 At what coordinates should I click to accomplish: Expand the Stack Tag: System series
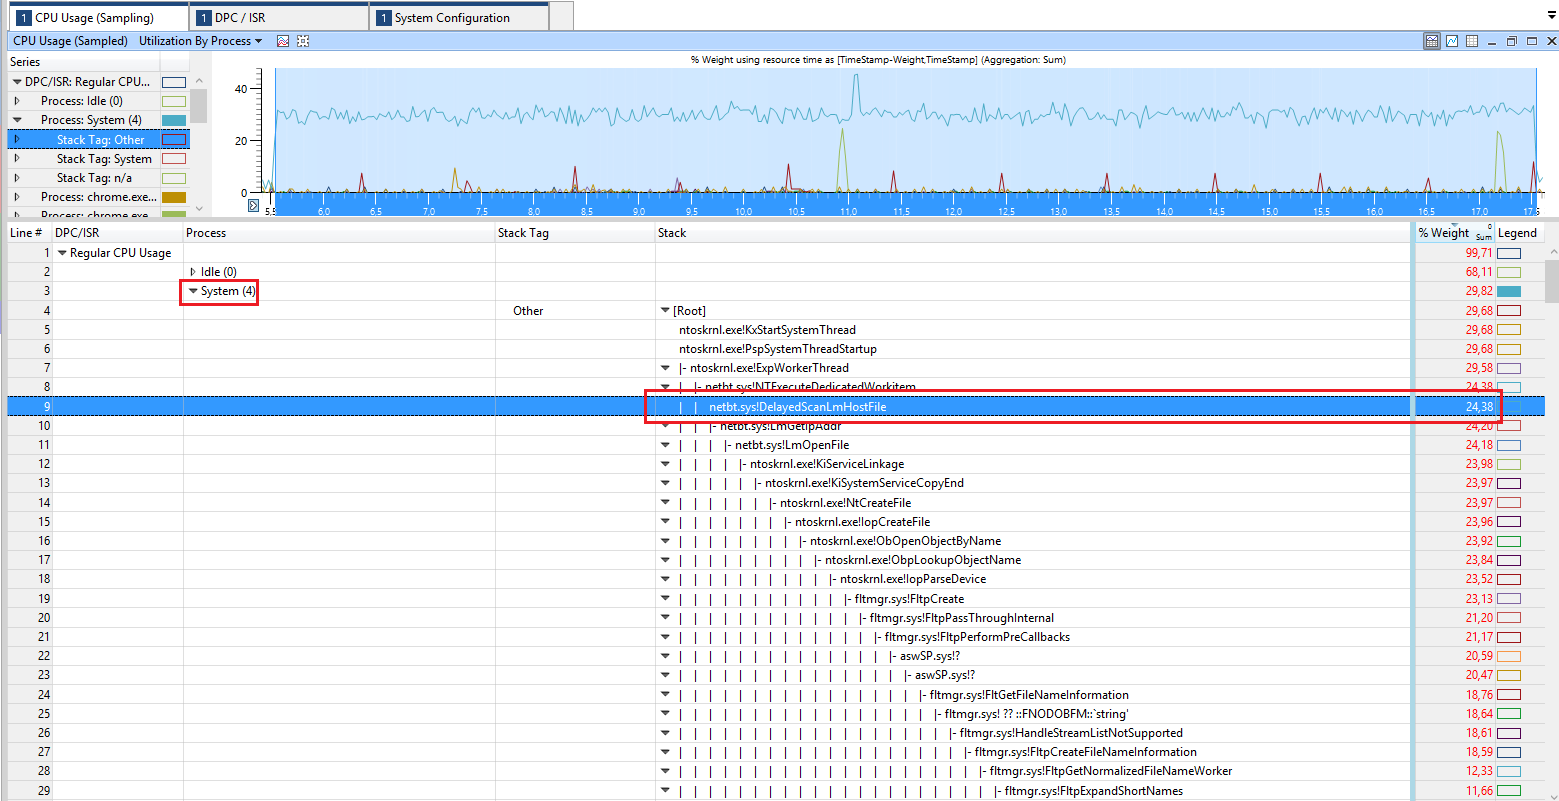click(x=17, y=159)
